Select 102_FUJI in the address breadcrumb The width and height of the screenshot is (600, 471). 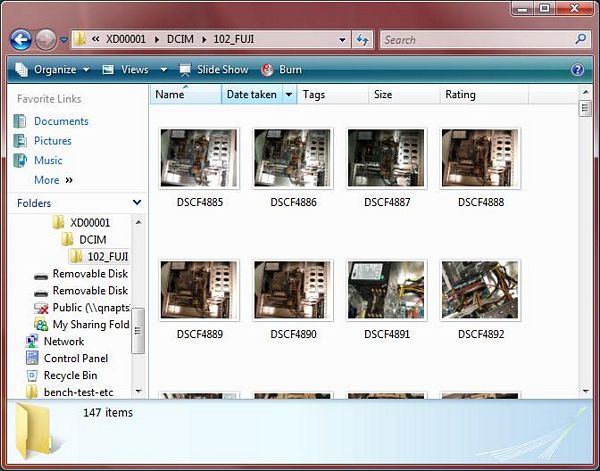(233, 39)
